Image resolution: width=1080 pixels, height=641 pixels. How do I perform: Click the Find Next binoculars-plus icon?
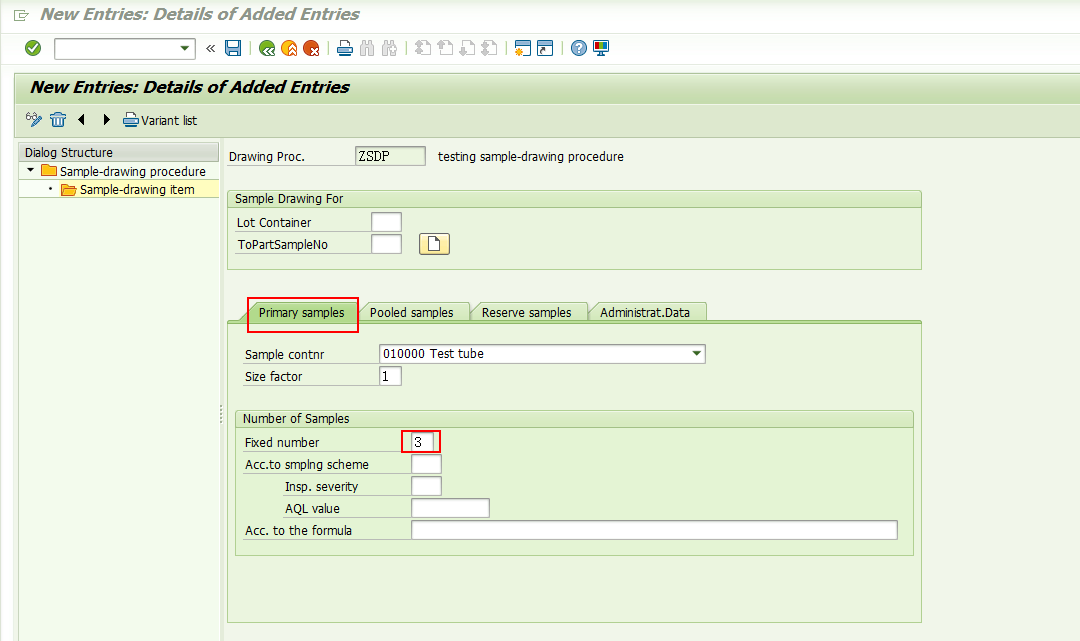point(389,48)
